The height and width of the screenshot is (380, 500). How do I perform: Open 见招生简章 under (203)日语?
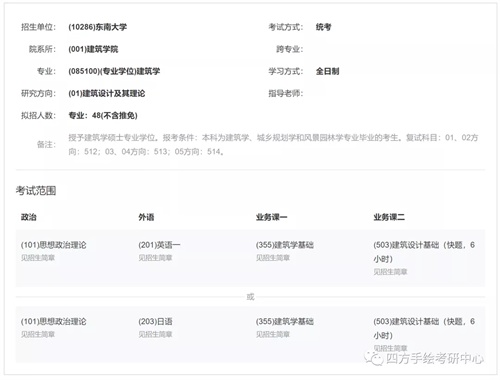(x=155, y=334)
